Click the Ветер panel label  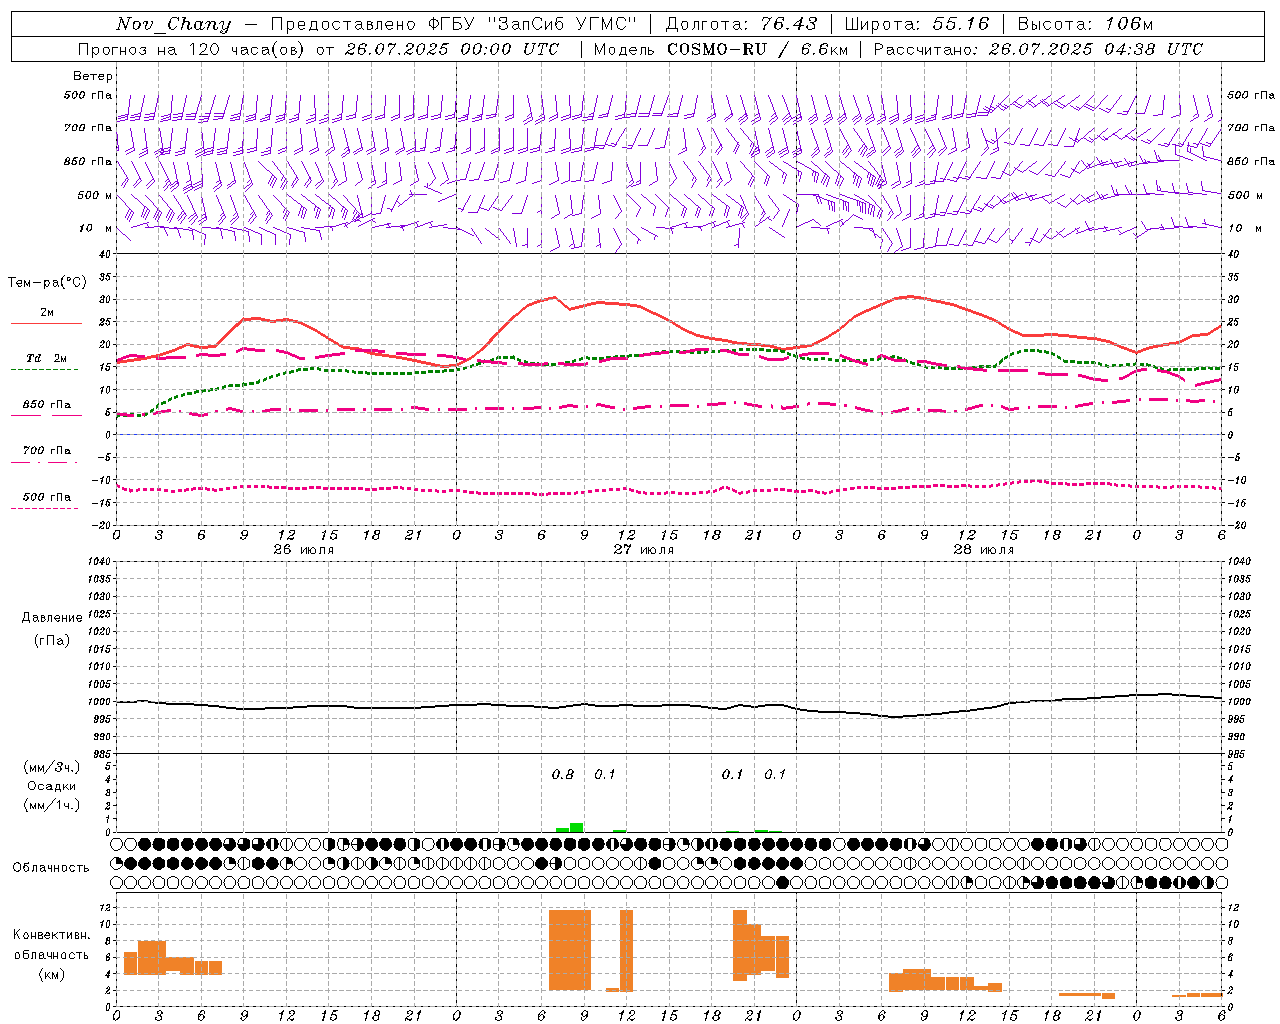pos(92,76)
